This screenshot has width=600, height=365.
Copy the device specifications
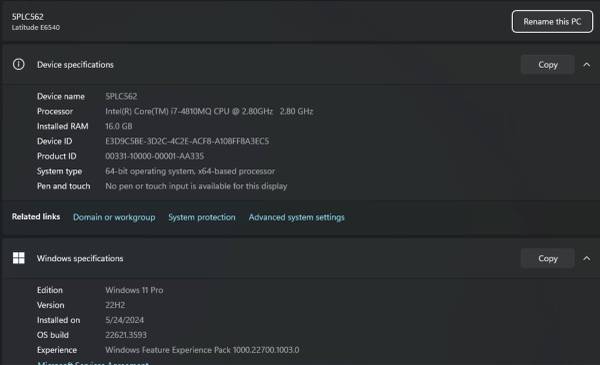point(548,65)
